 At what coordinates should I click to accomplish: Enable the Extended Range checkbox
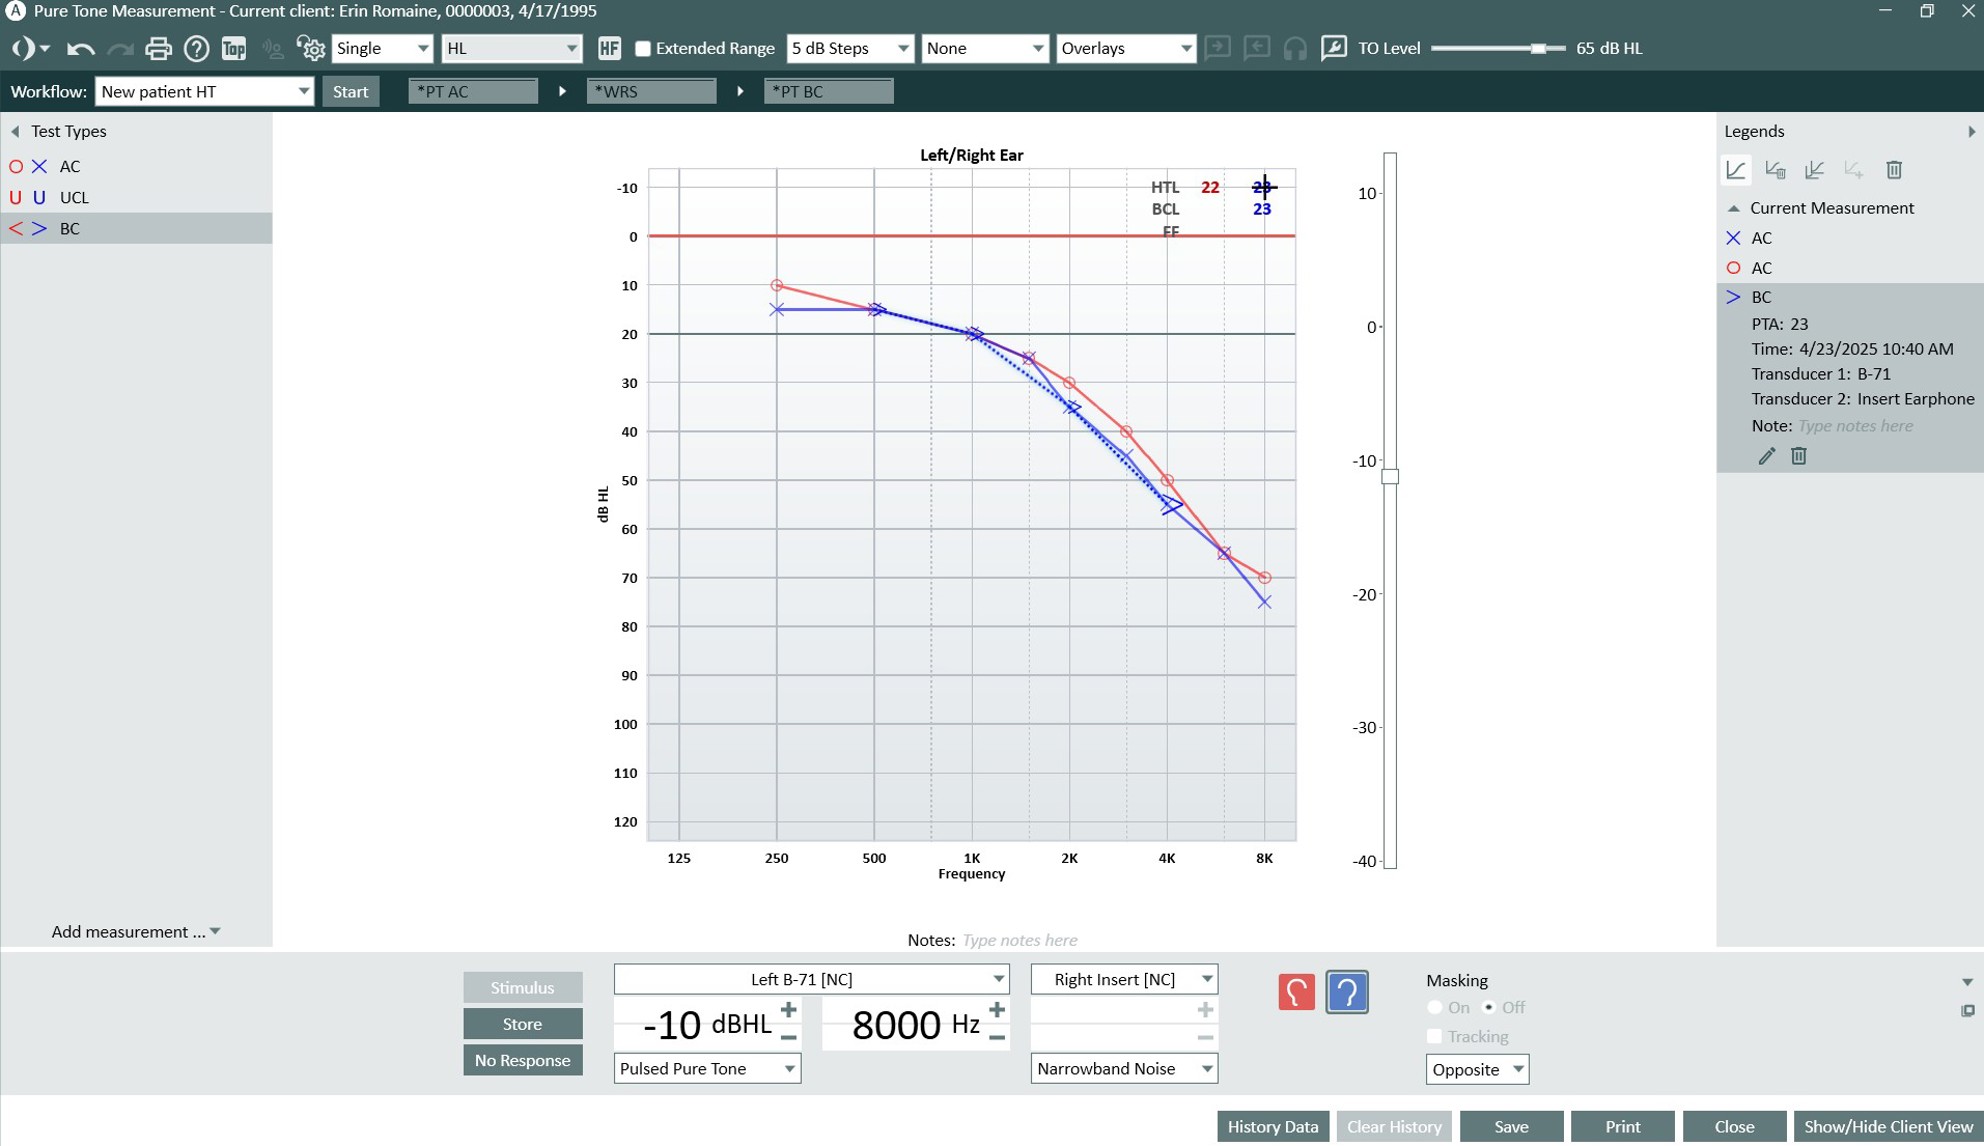coord(644,47)
